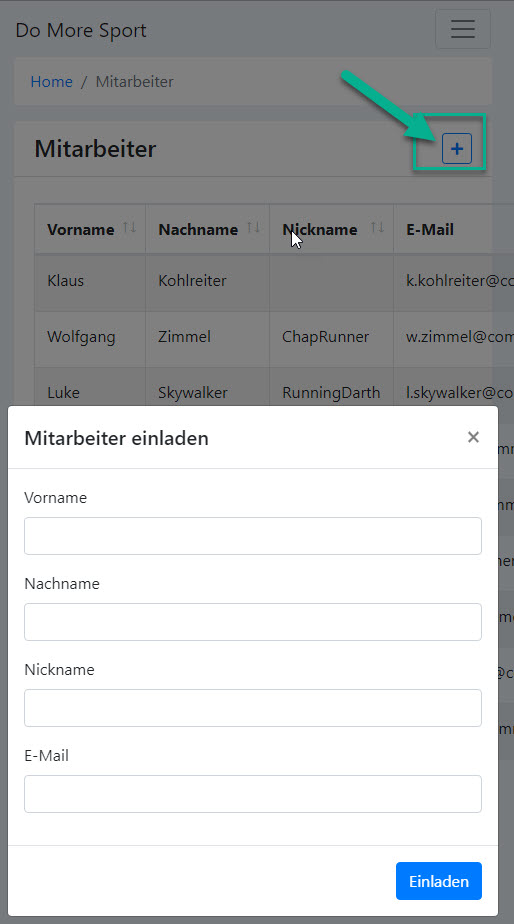Image resolution: width=514 pixels, height=924 pixels.
Task: Click the Mitarbeiter breadcrumb item
Action: click(x=134, y=81)
